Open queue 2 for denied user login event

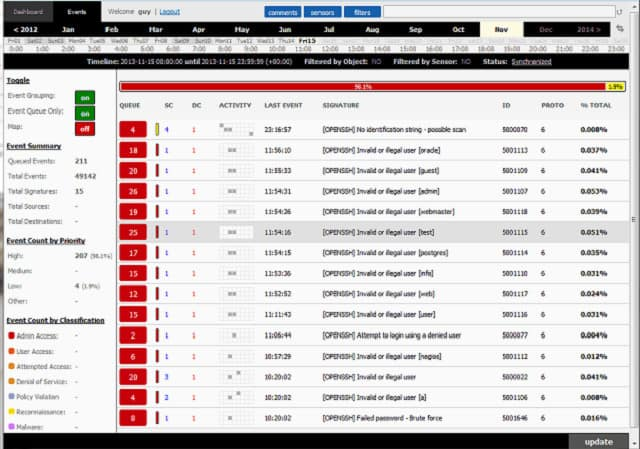point(133,336)
